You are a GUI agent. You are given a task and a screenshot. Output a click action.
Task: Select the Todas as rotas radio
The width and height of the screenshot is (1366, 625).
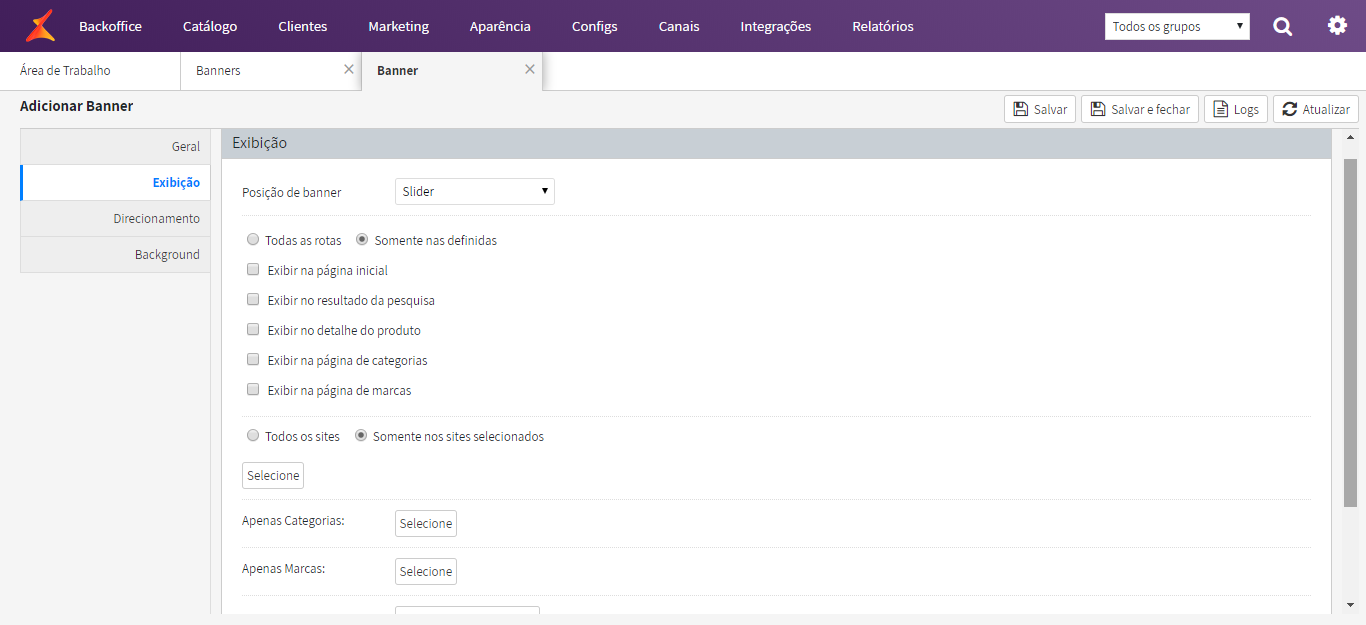click(253, 240)
